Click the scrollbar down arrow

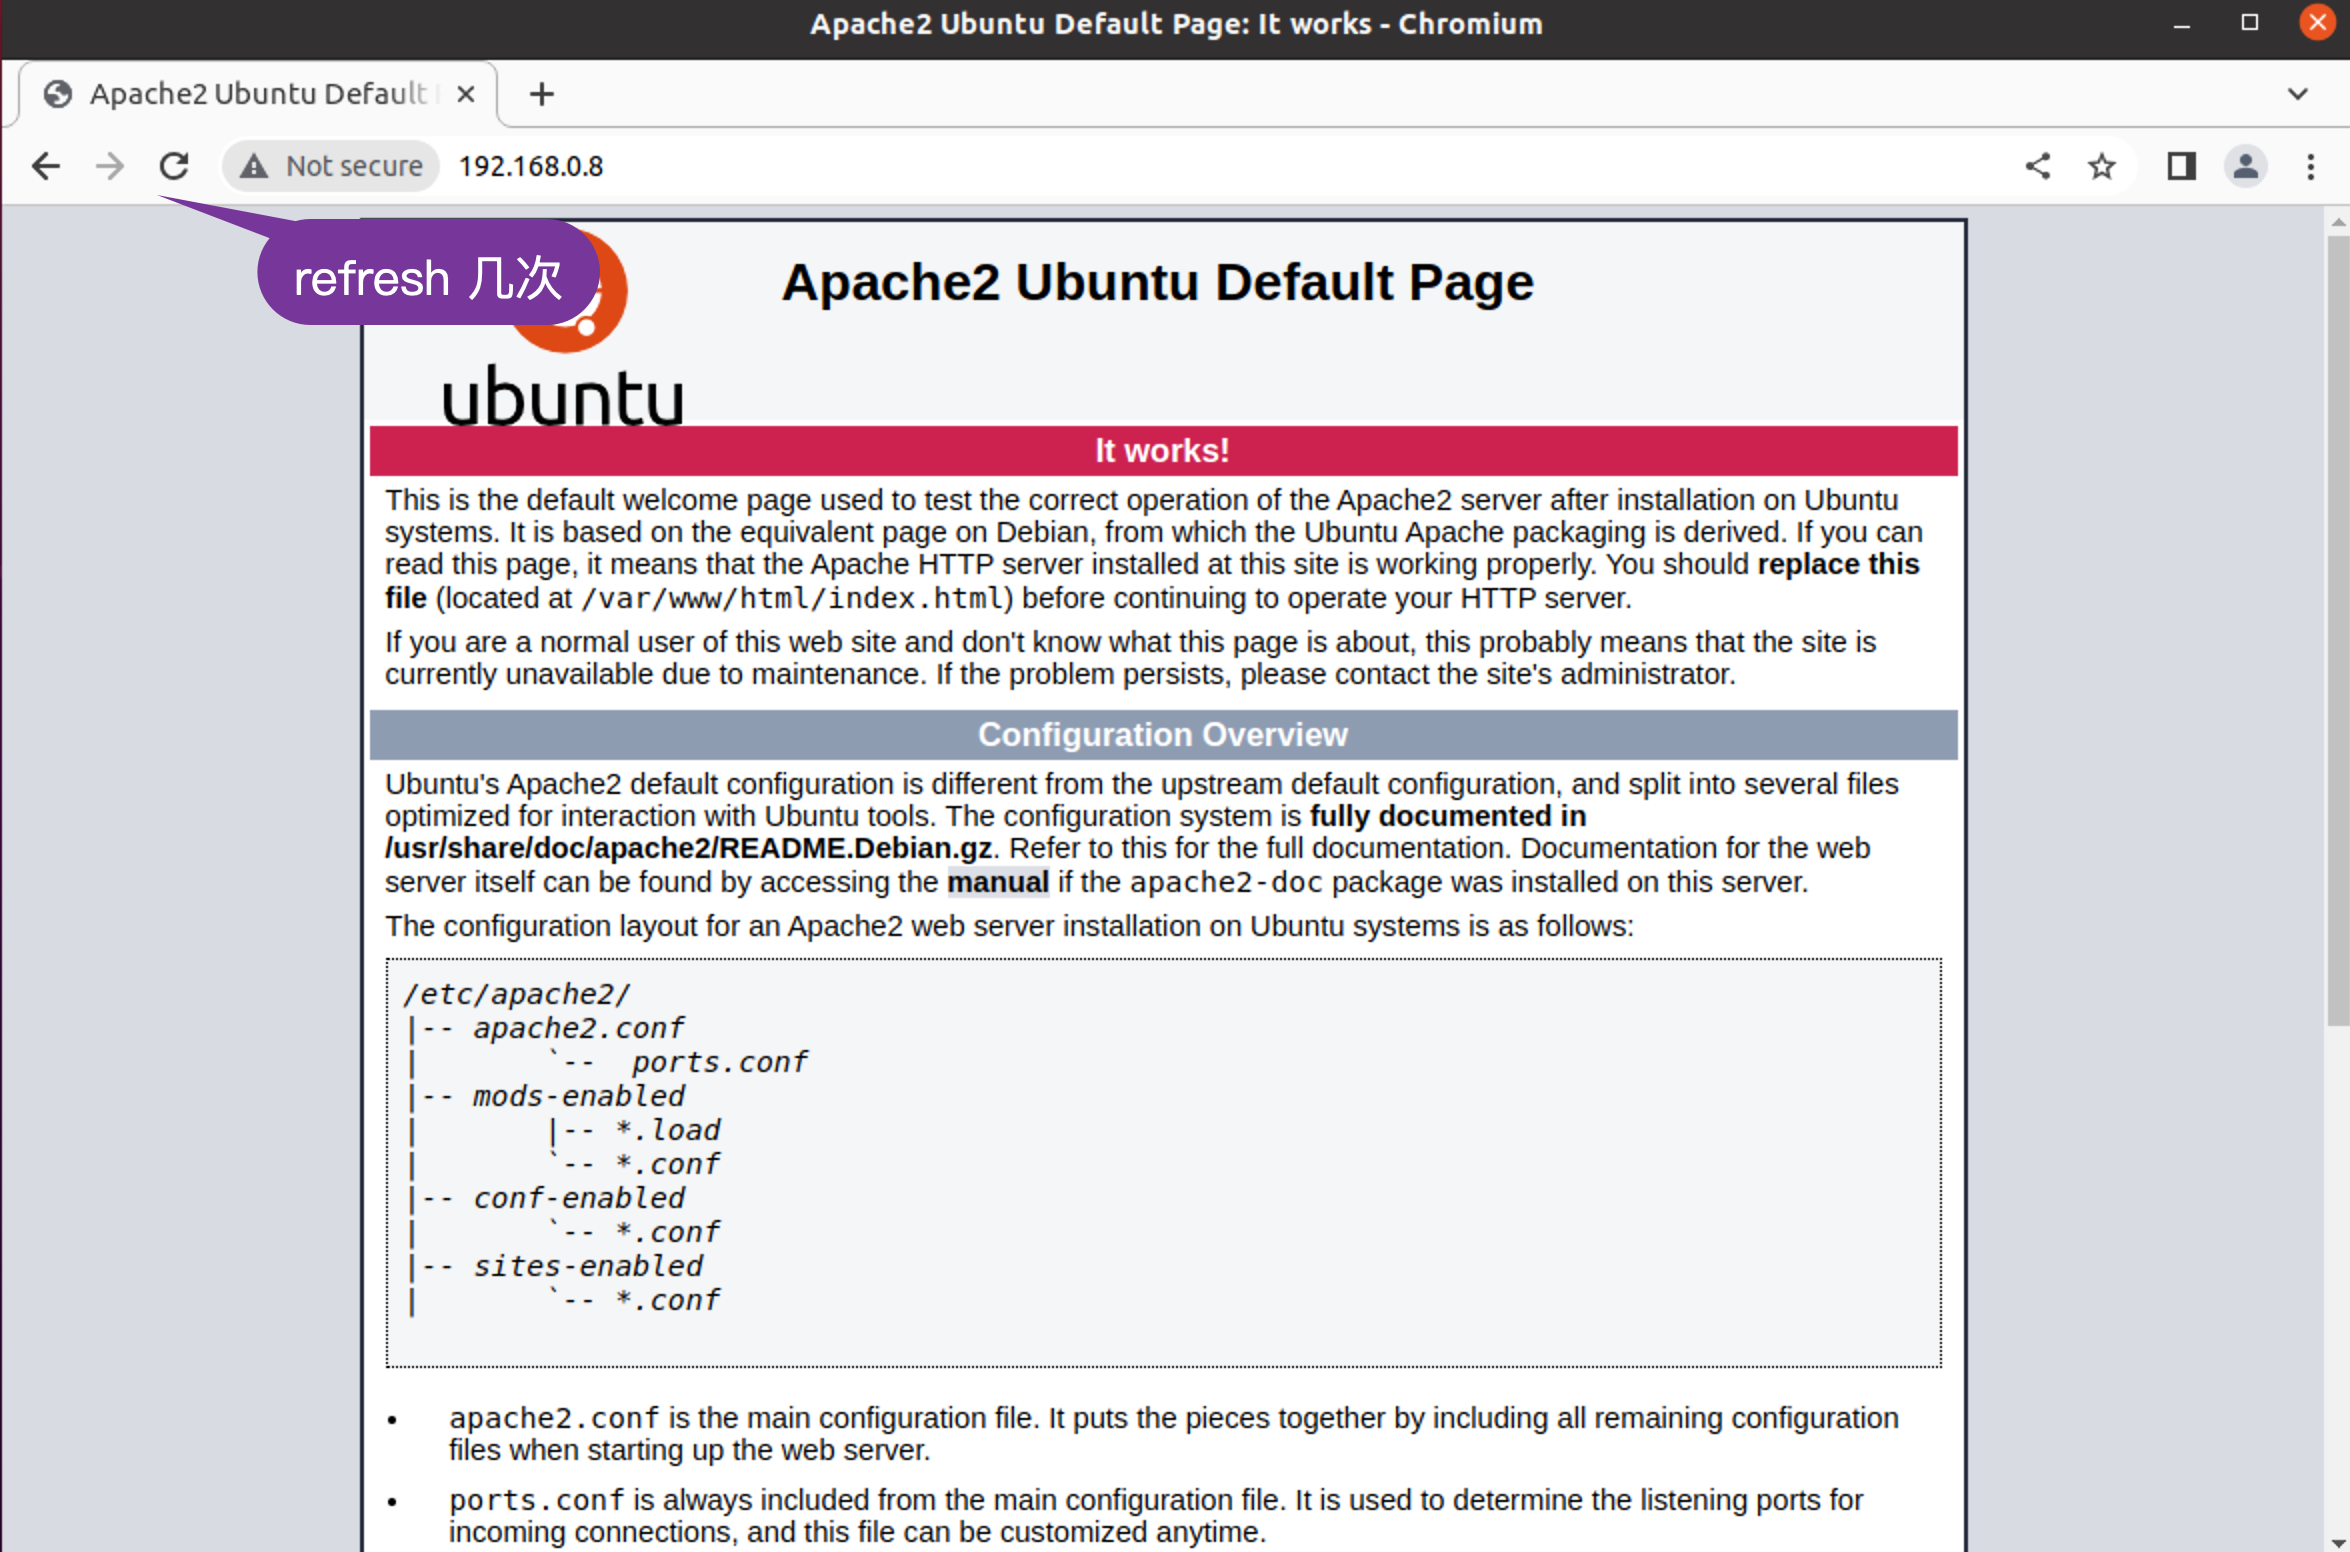pos(2337,1541)
